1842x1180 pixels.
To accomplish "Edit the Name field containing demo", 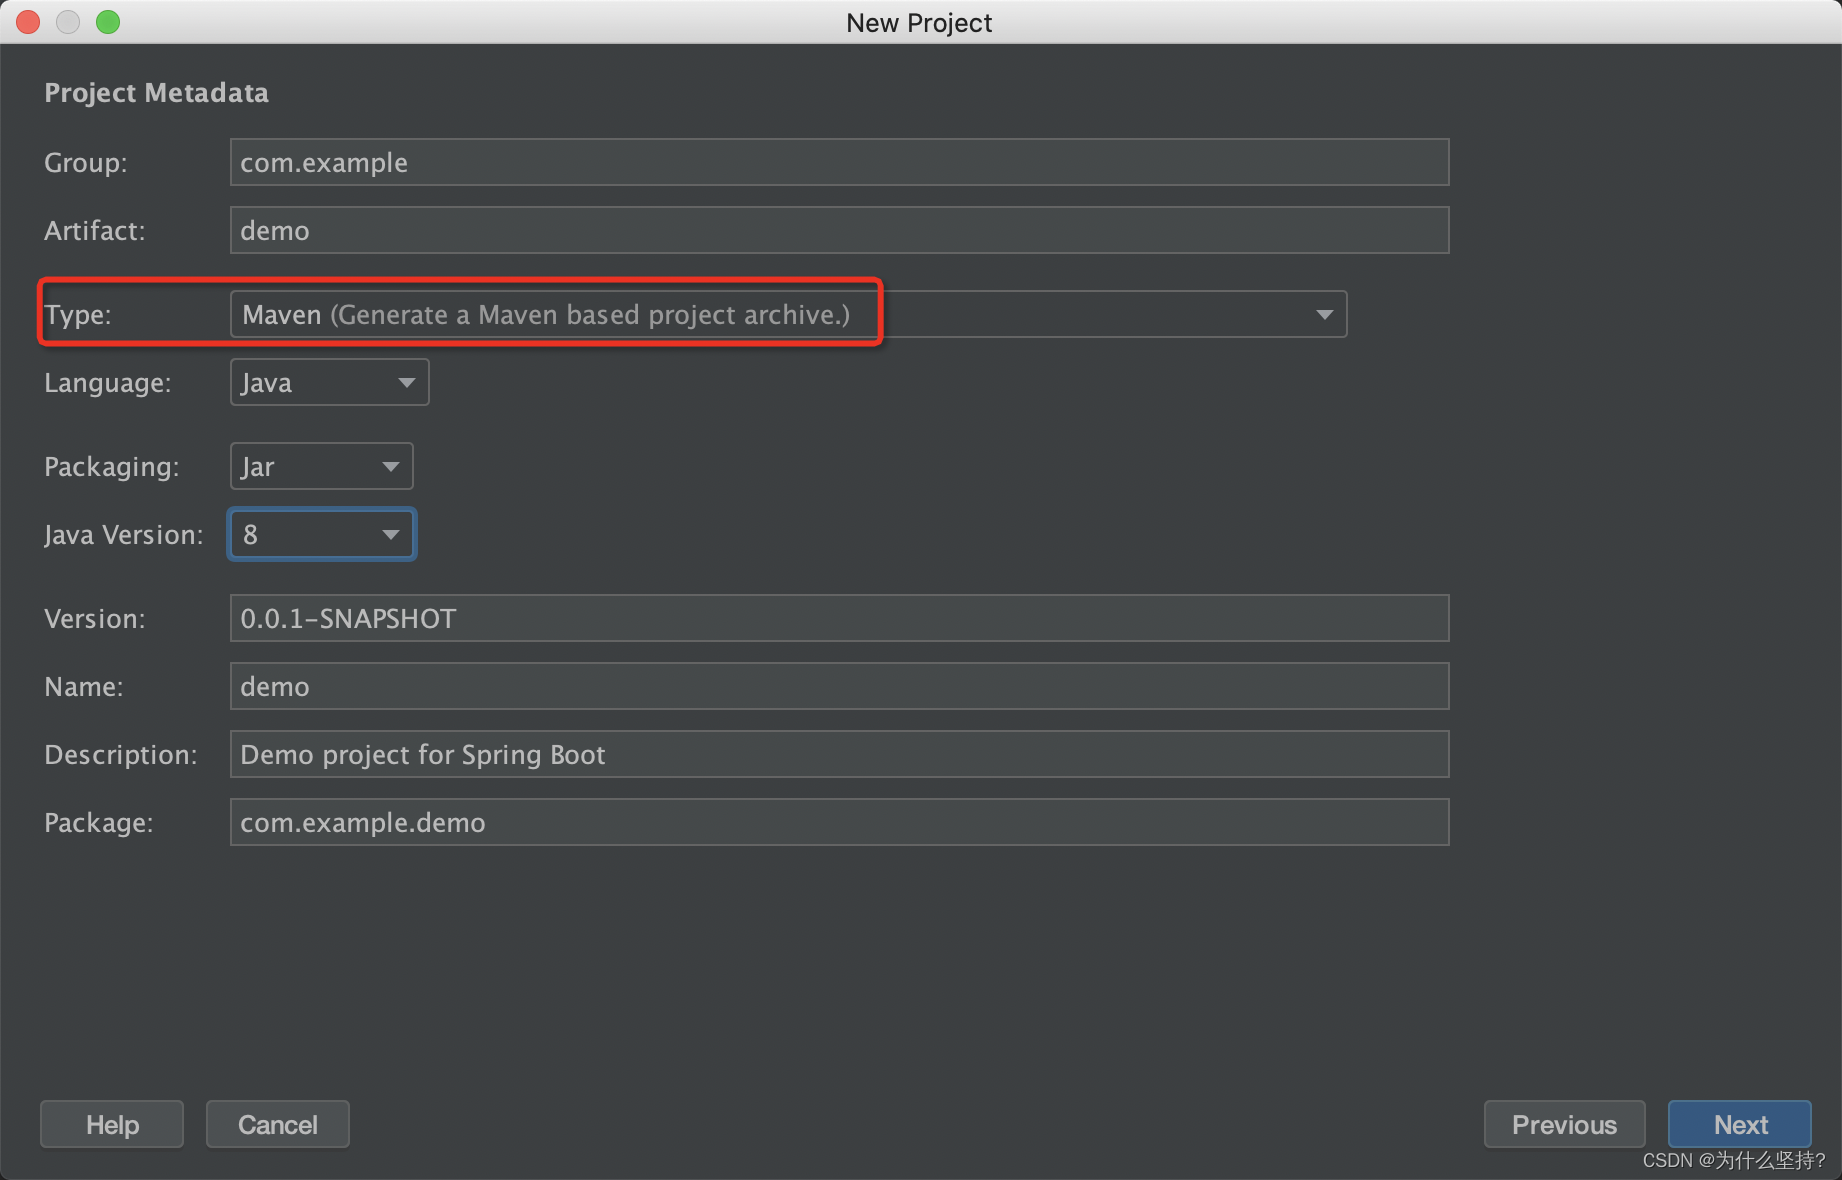I will coord(839,686).
